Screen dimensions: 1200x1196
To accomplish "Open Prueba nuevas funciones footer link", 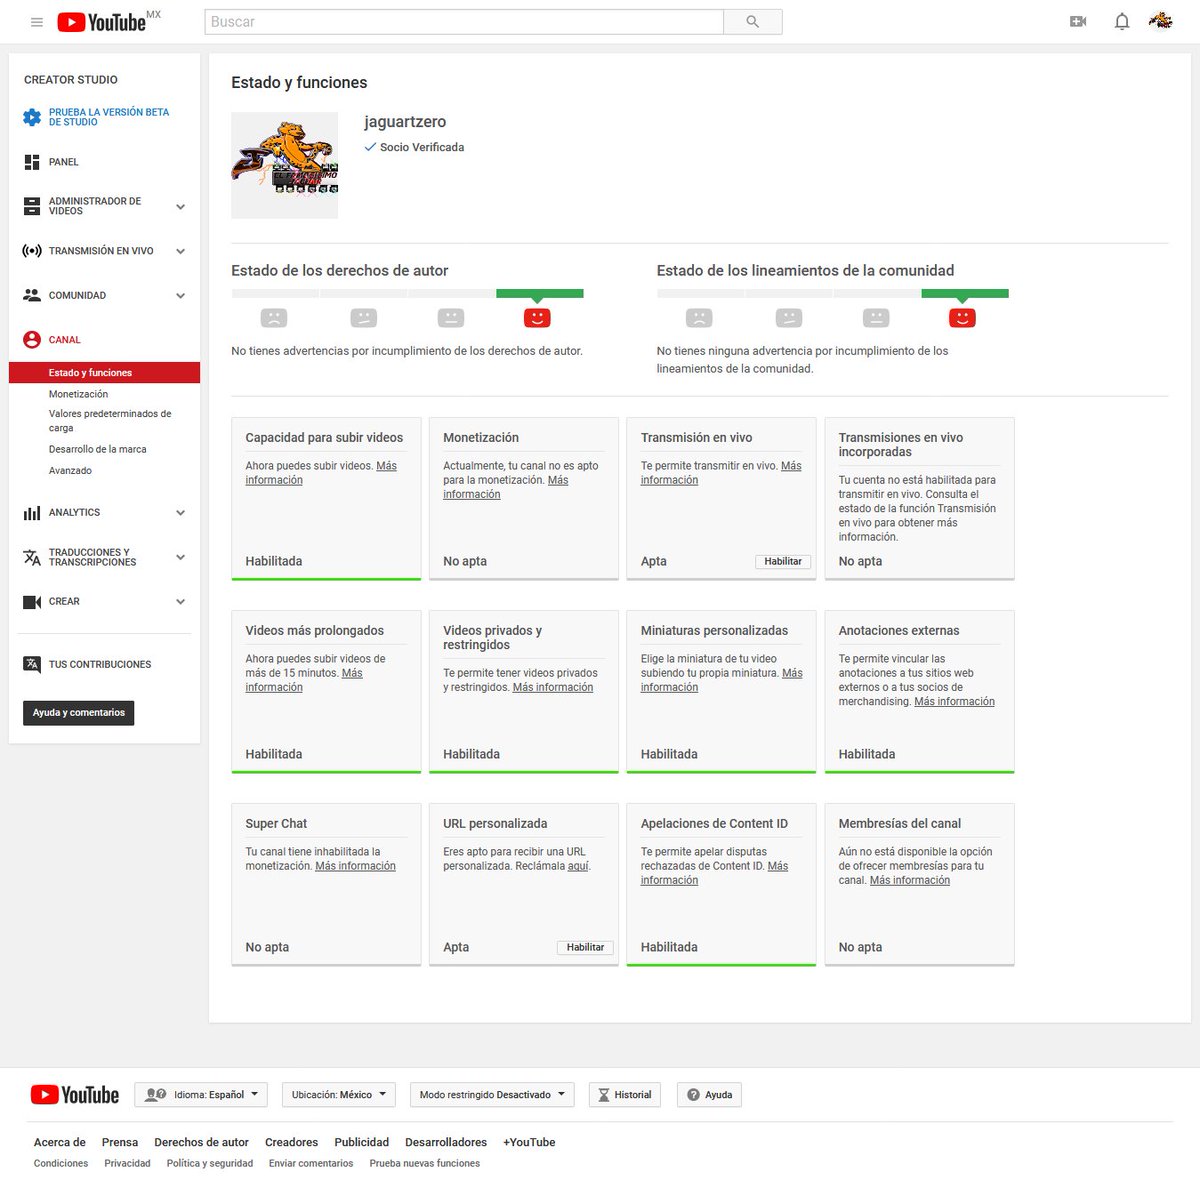I will tap(424, 1163).
